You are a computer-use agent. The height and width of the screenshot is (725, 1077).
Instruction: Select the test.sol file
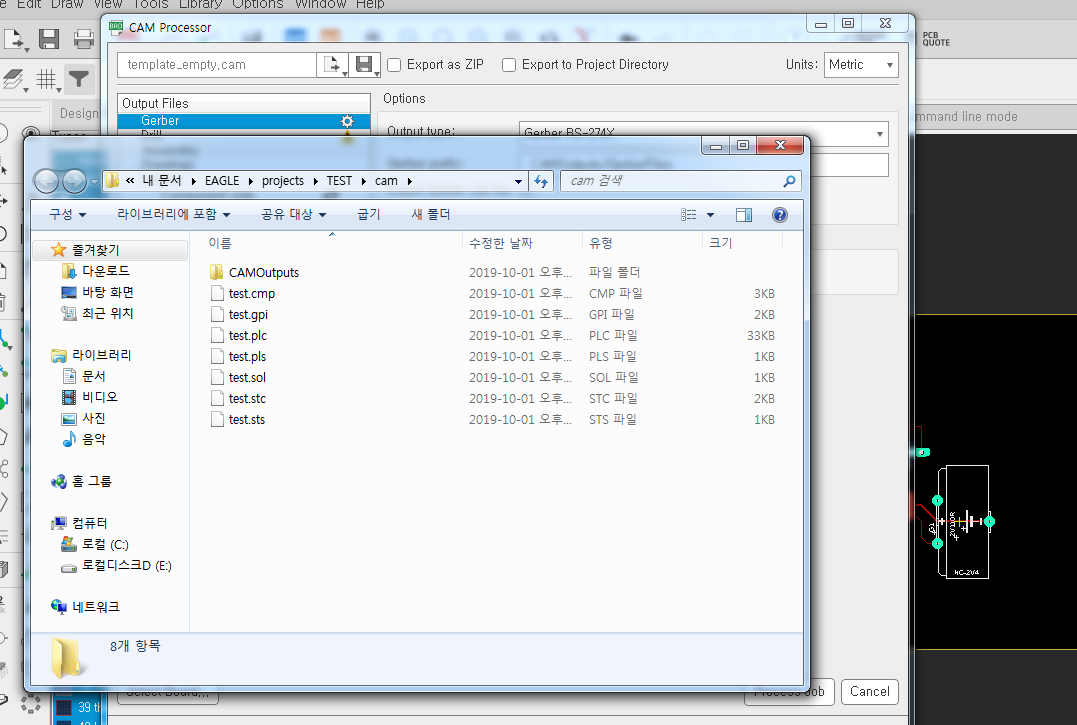[247, 378]
